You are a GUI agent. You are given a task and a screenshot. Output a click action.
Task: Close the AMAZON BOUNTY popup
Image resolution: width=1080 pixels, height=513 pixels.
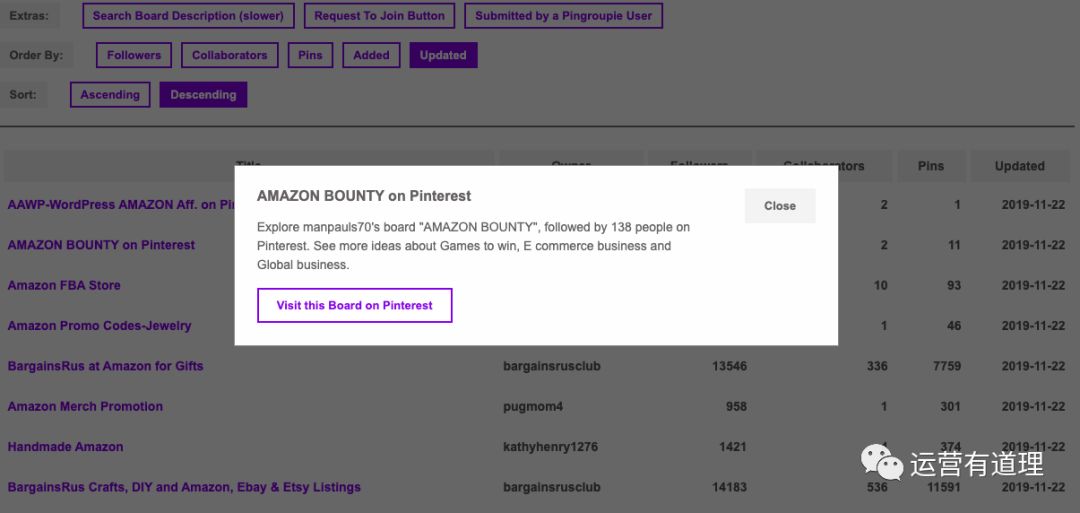tap(780, 206)
